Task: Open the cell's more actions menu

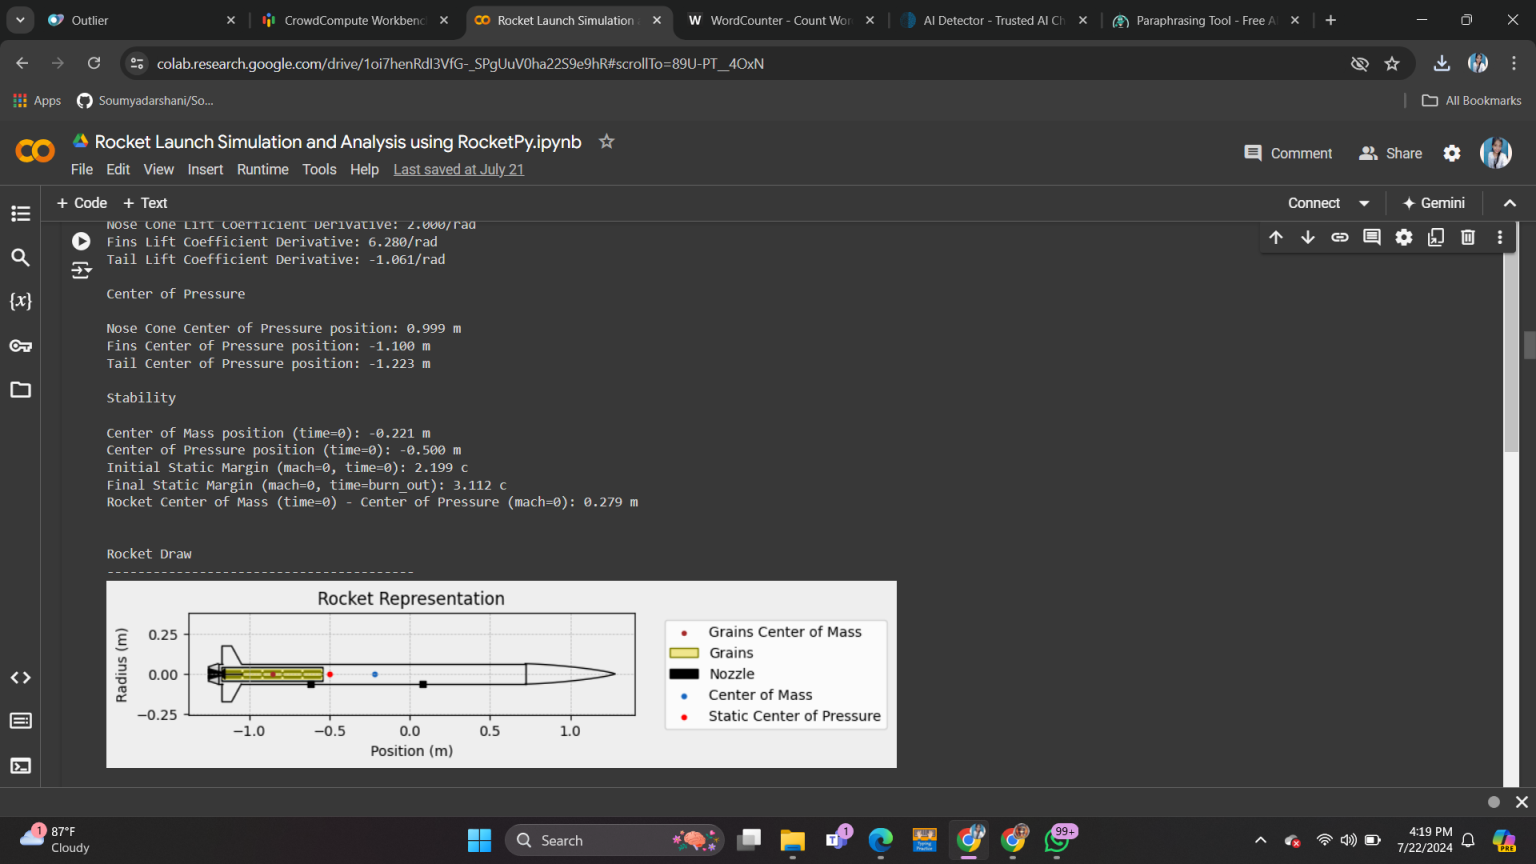Action: tap(1499, 237)
